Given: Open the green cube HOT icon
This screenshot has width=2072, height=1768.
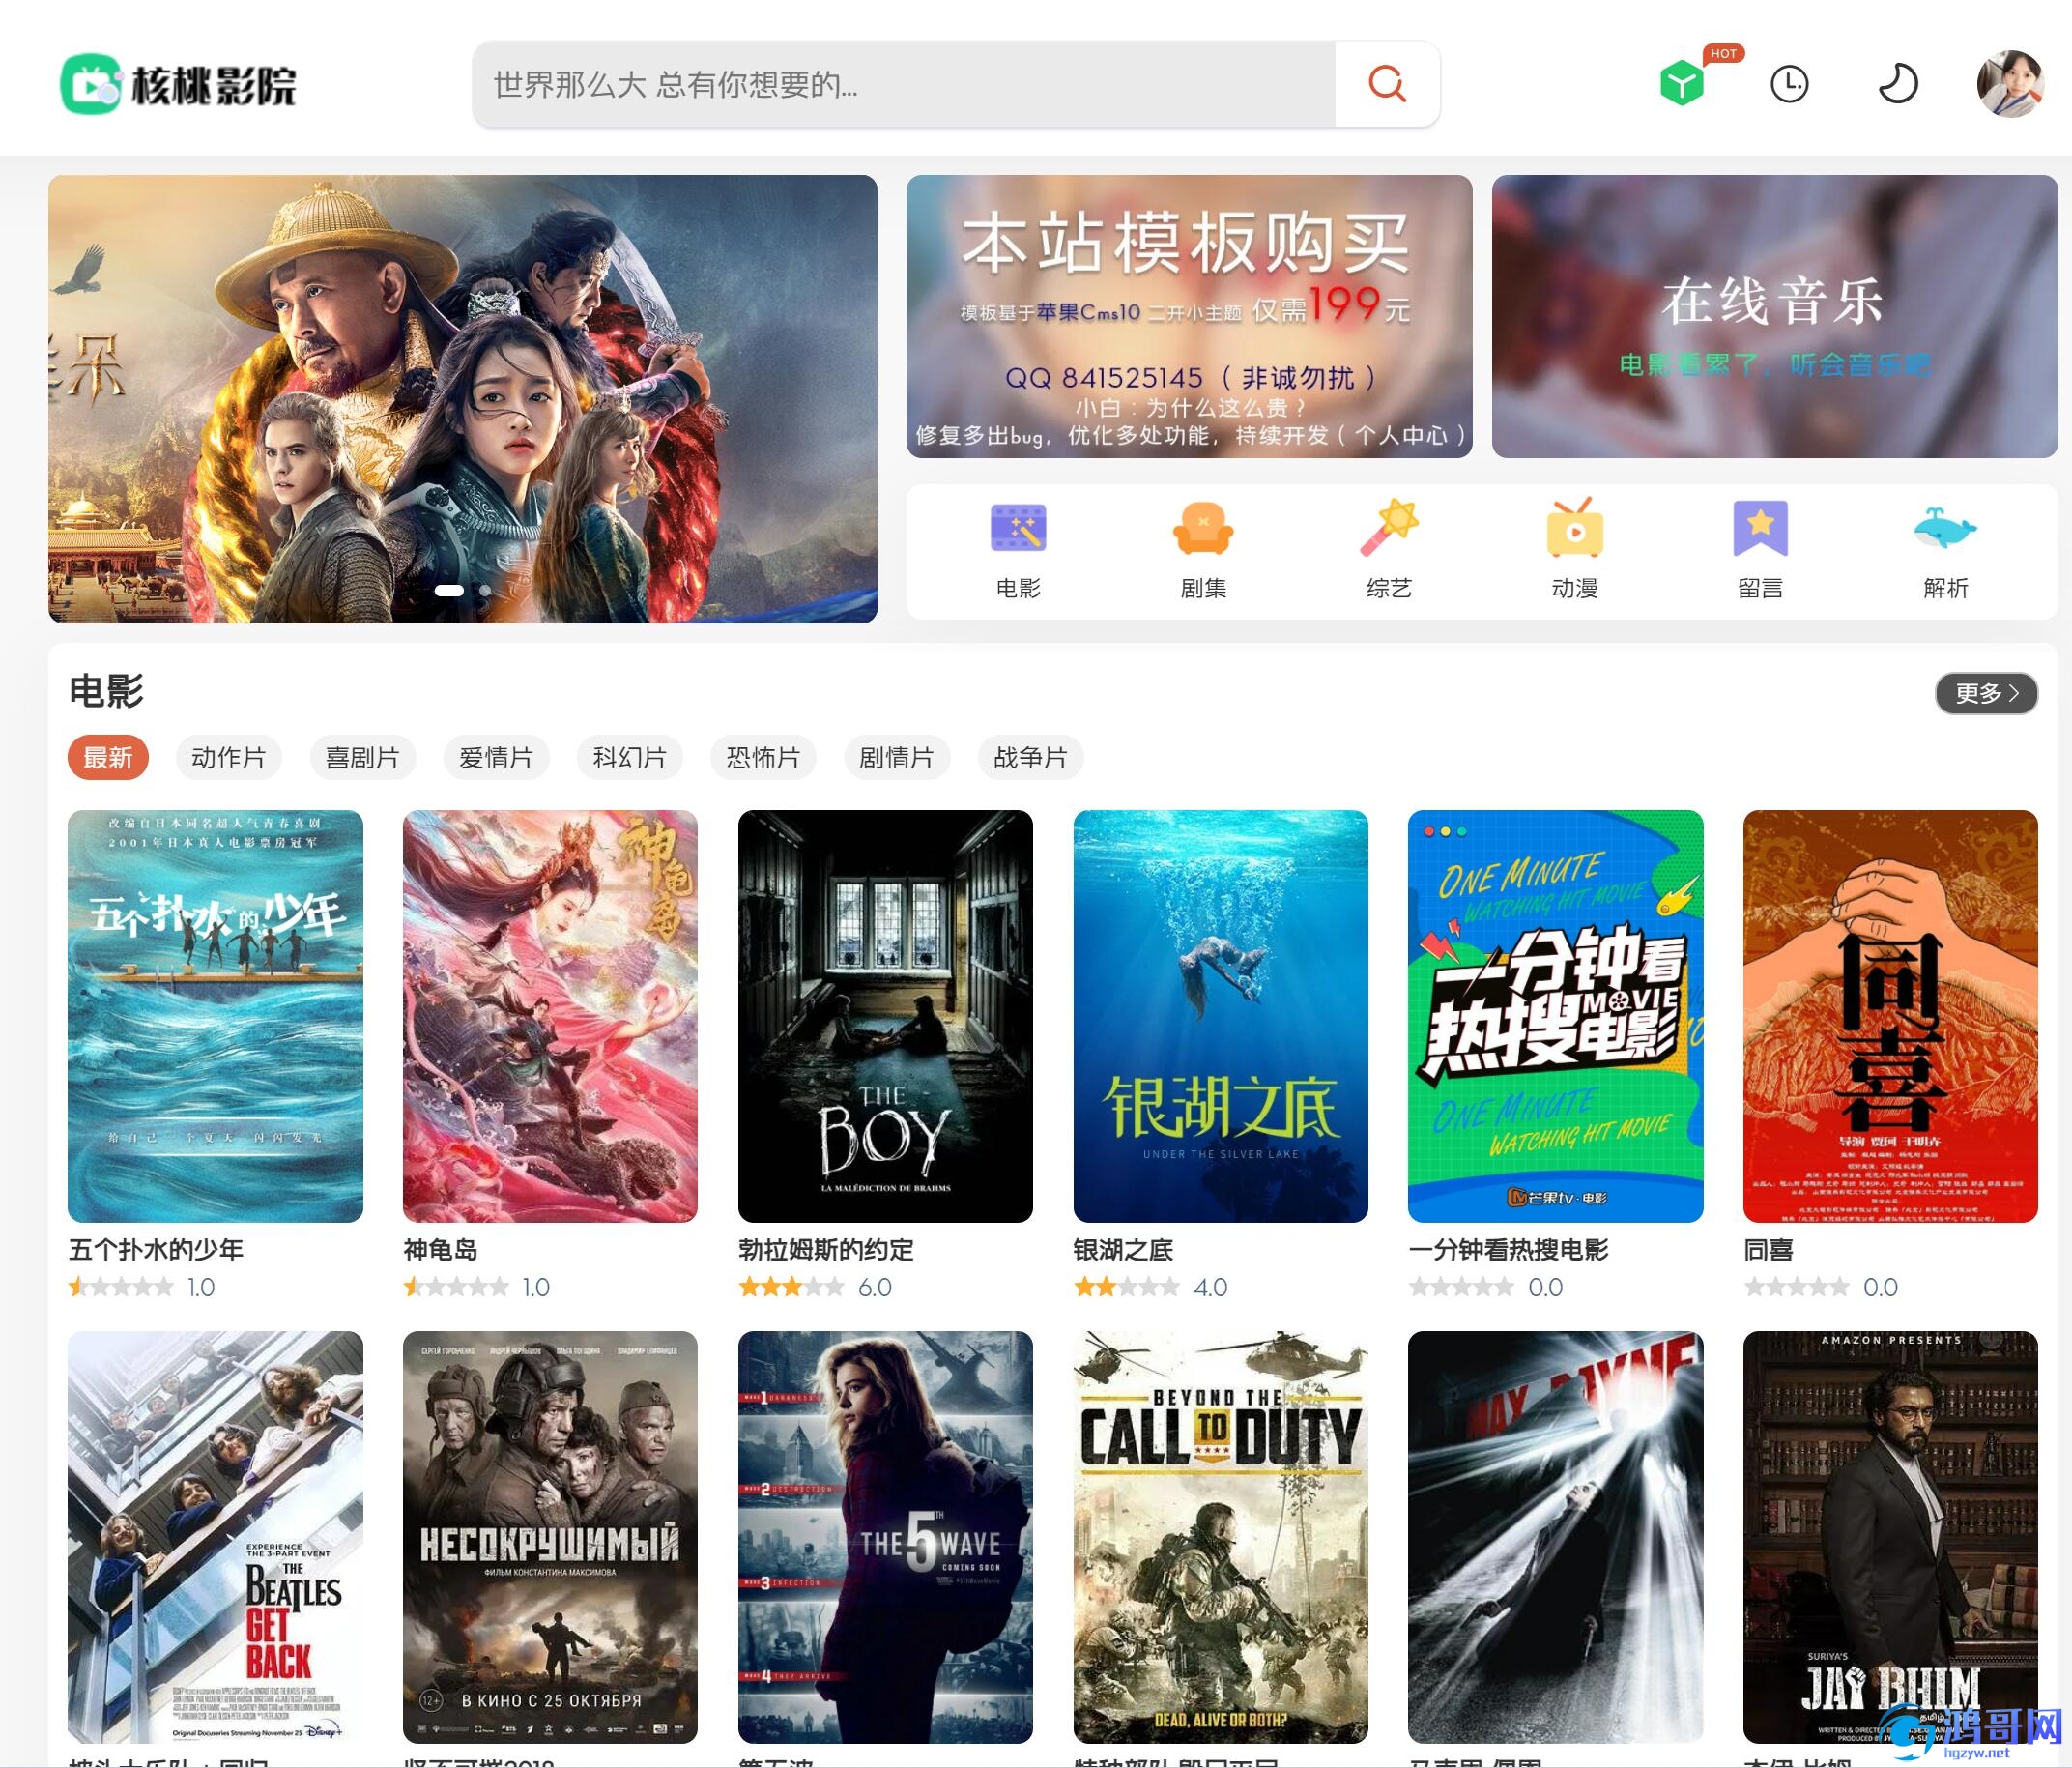Looking at the screenshot, I should pos(1682,83).
